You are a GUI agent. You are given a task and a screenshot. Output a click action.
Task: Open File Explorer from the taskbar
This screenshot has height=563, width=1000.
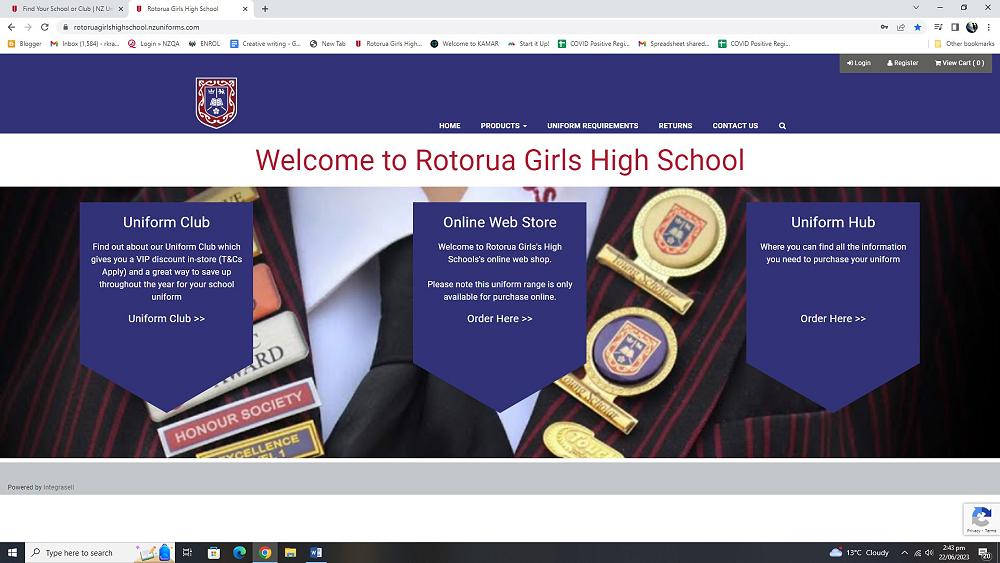(x=290, y=552)
